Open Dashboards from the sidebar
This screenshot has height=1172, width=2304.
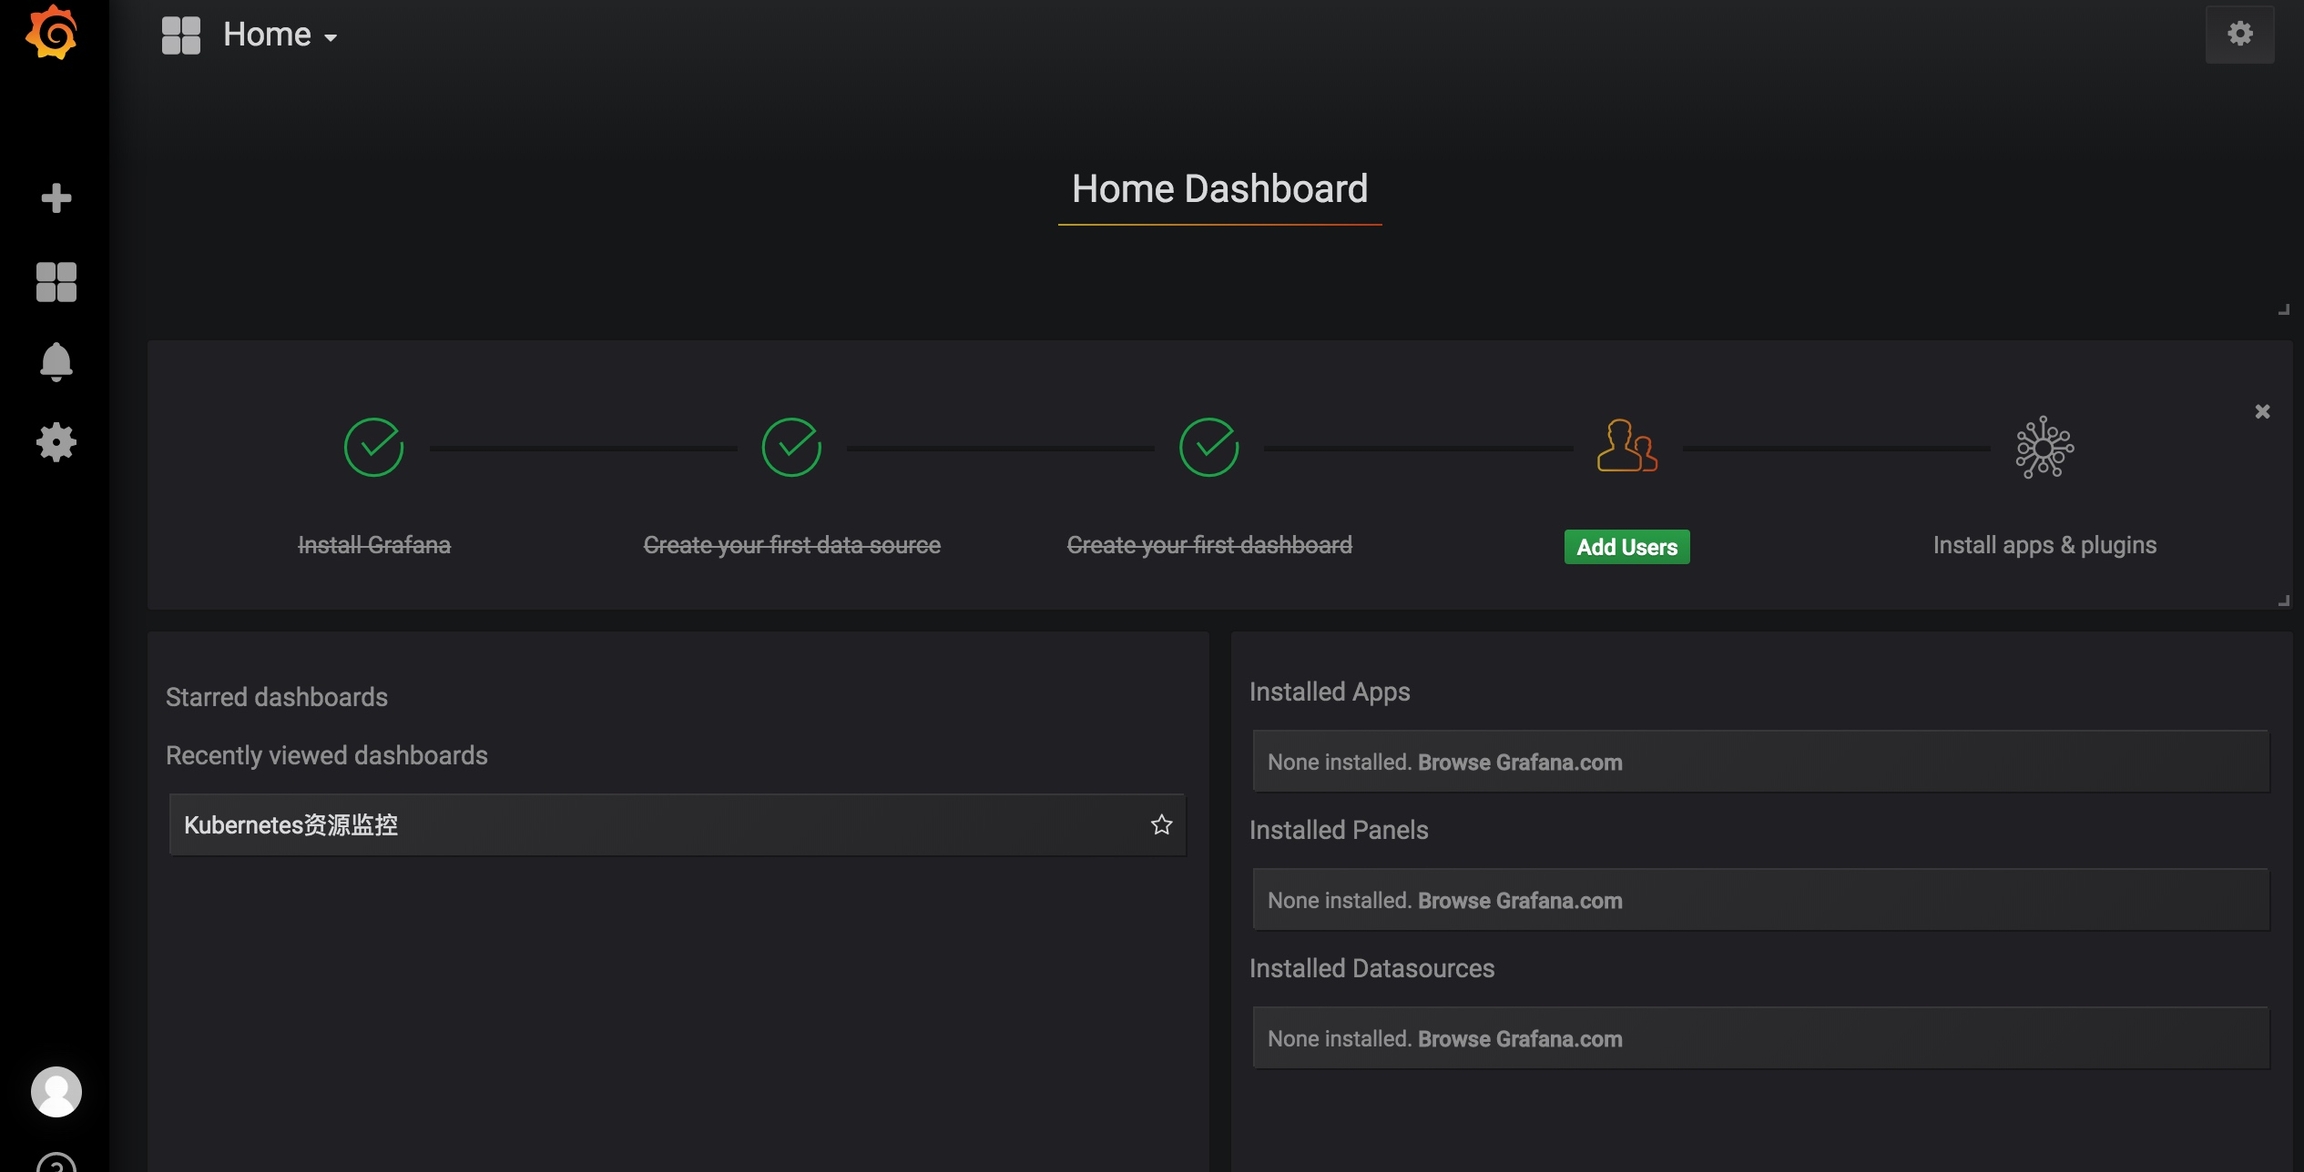pyautogui.click(x=56, y=282)
